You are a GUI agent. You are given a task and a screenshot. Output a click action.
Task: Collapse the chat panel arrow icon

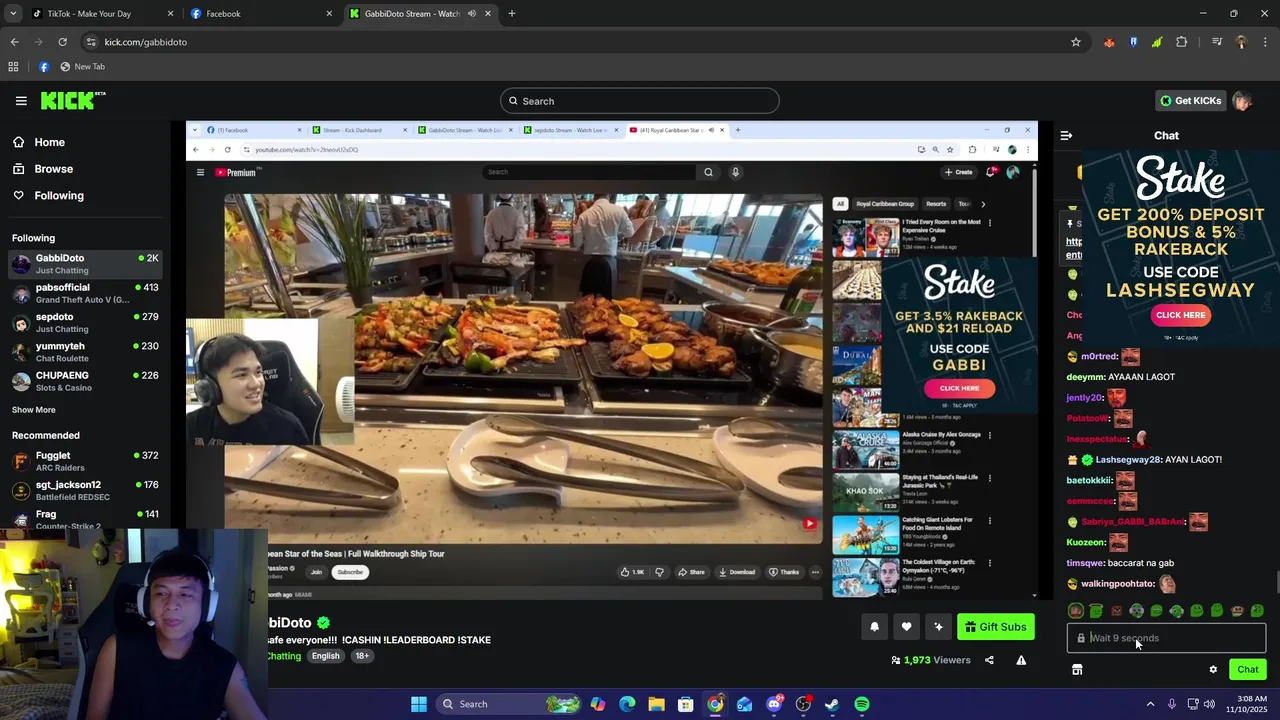point(1066,135)
